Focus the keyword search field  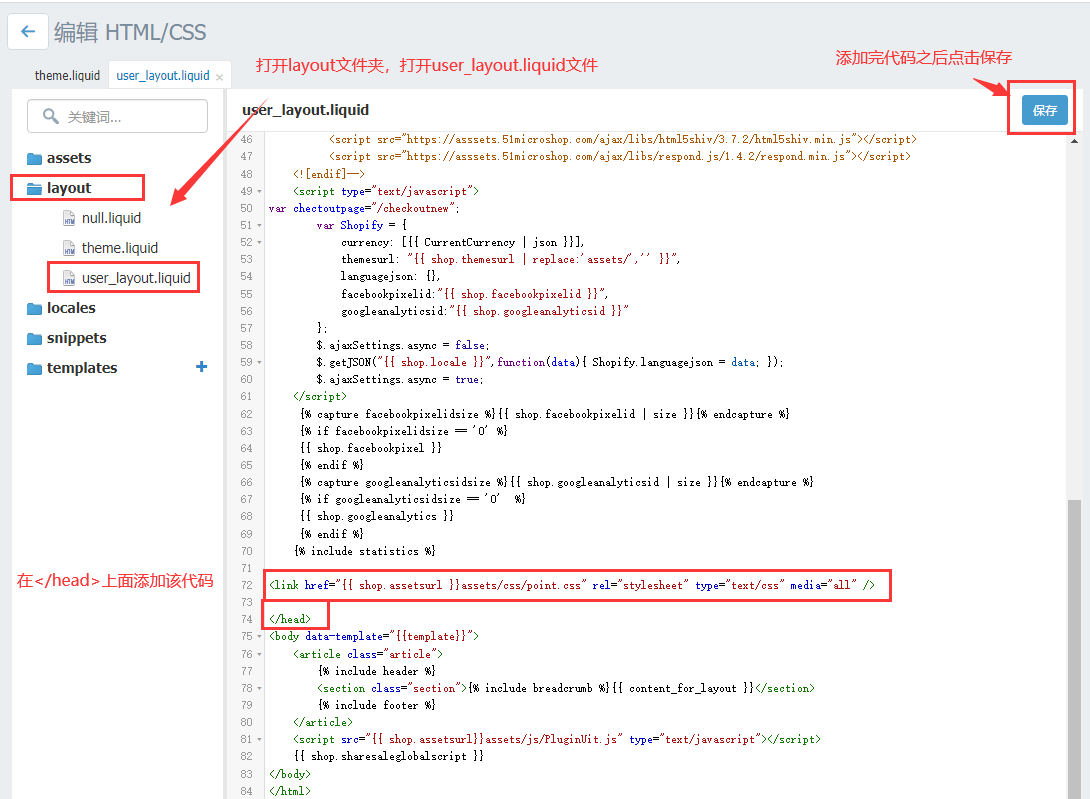[117, 116]
